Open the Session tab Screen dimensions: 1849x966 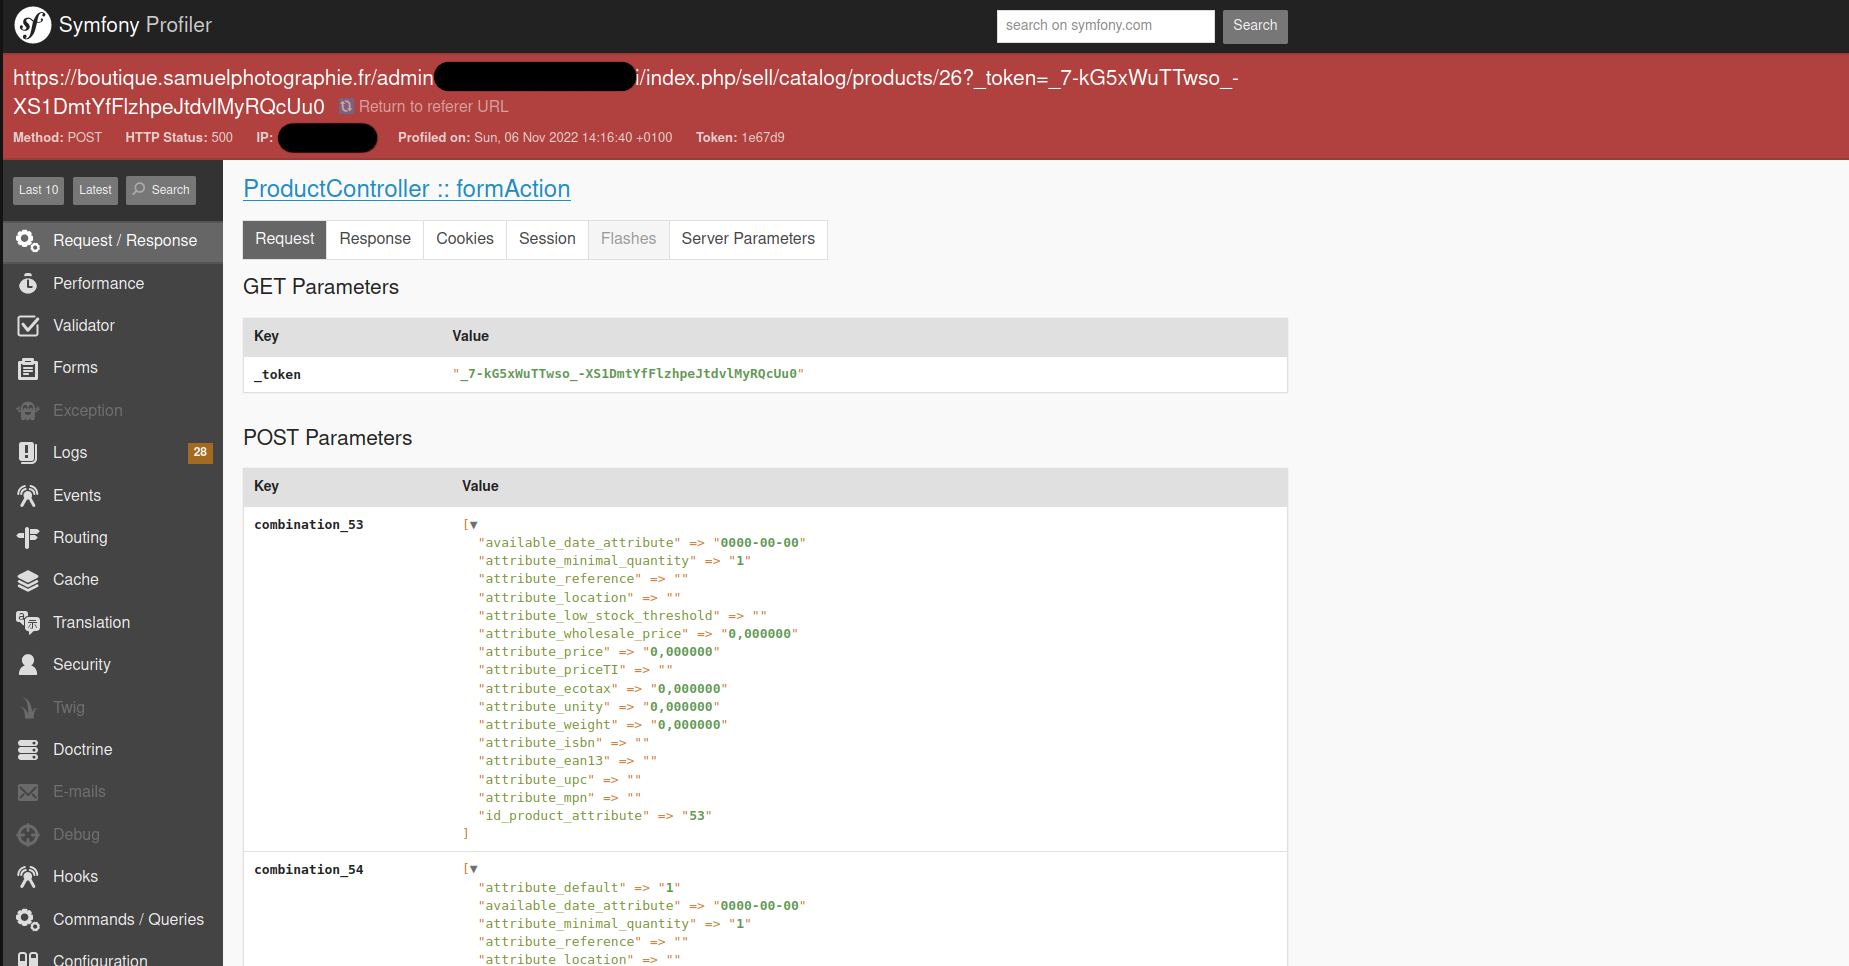pyautogui.click(x=547, y=239)
